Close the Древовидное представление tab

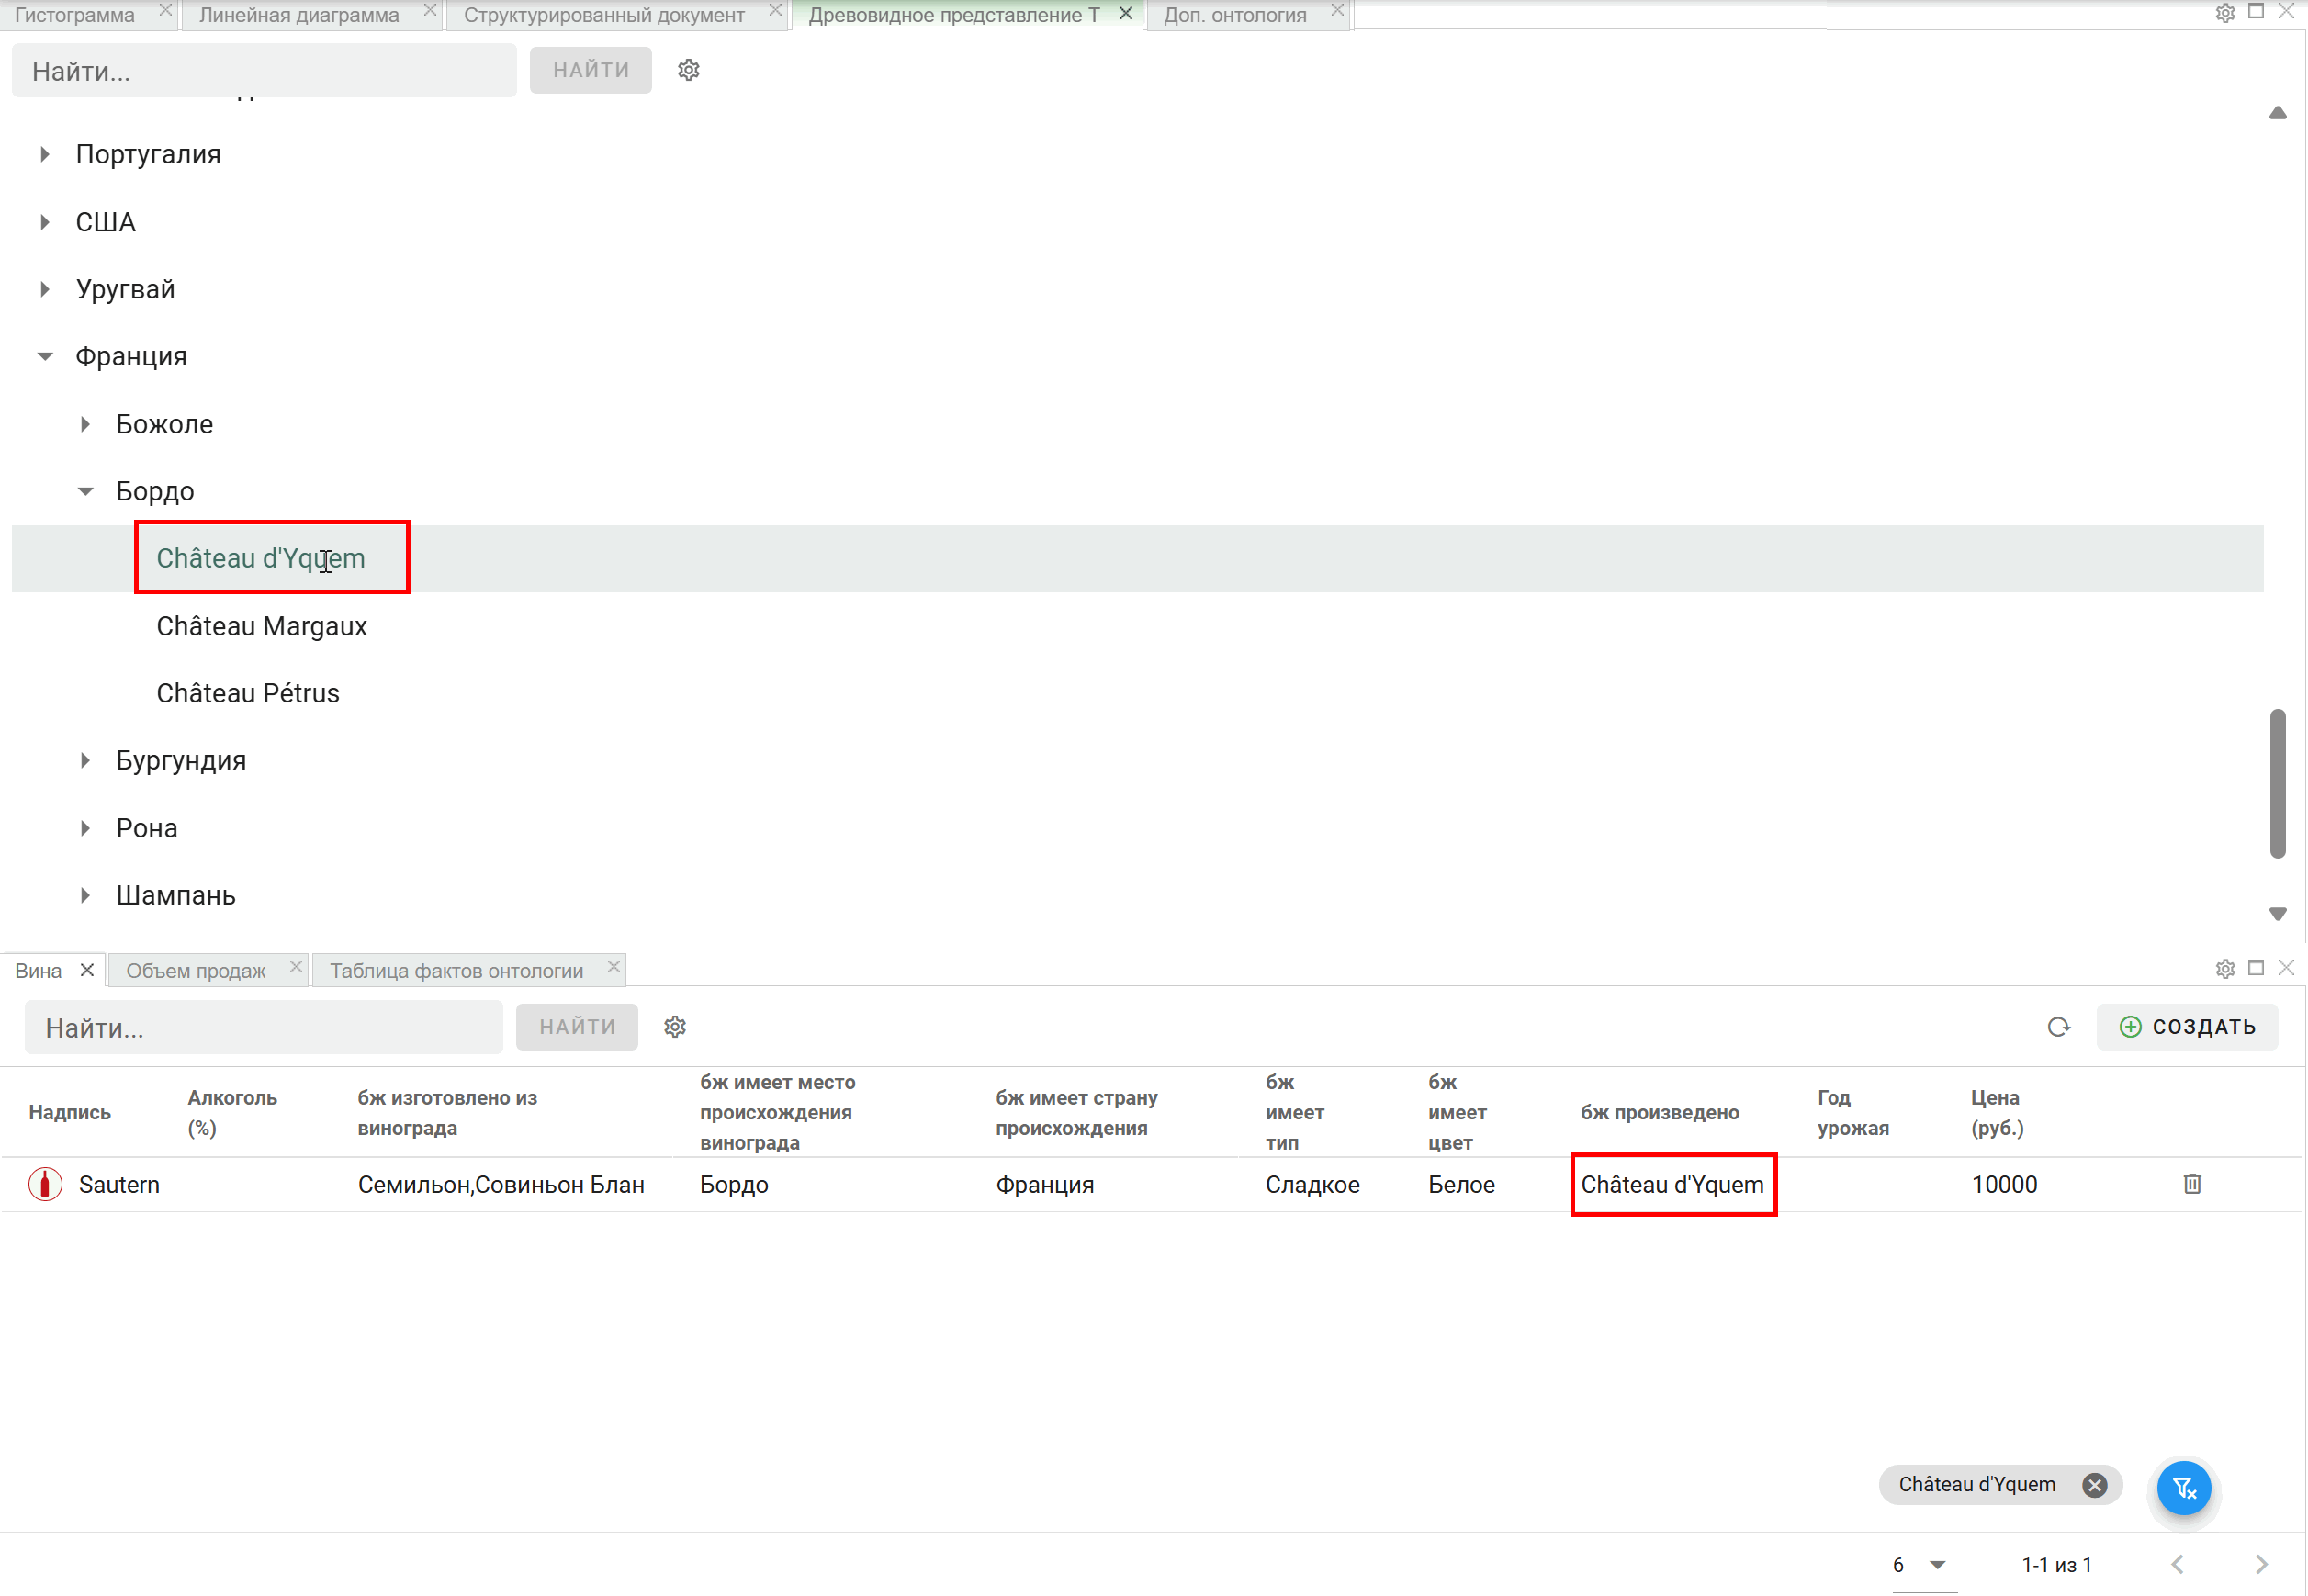[1126, 13]
